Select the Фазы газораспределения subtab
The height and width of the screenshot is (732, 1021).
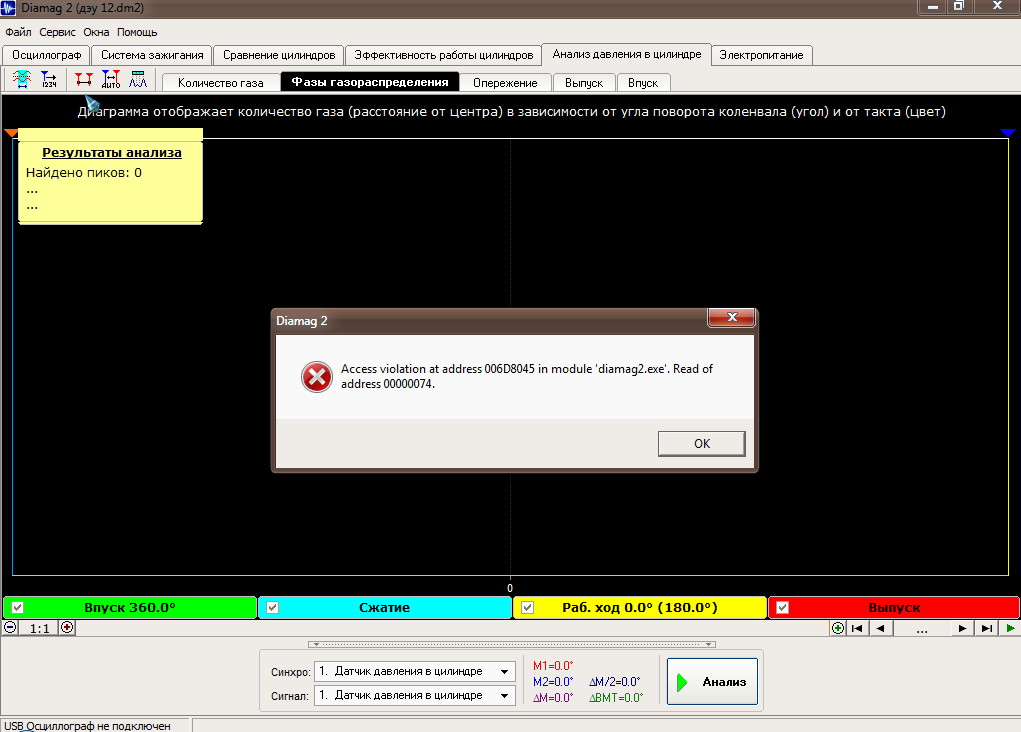click(x=370, y=82)
